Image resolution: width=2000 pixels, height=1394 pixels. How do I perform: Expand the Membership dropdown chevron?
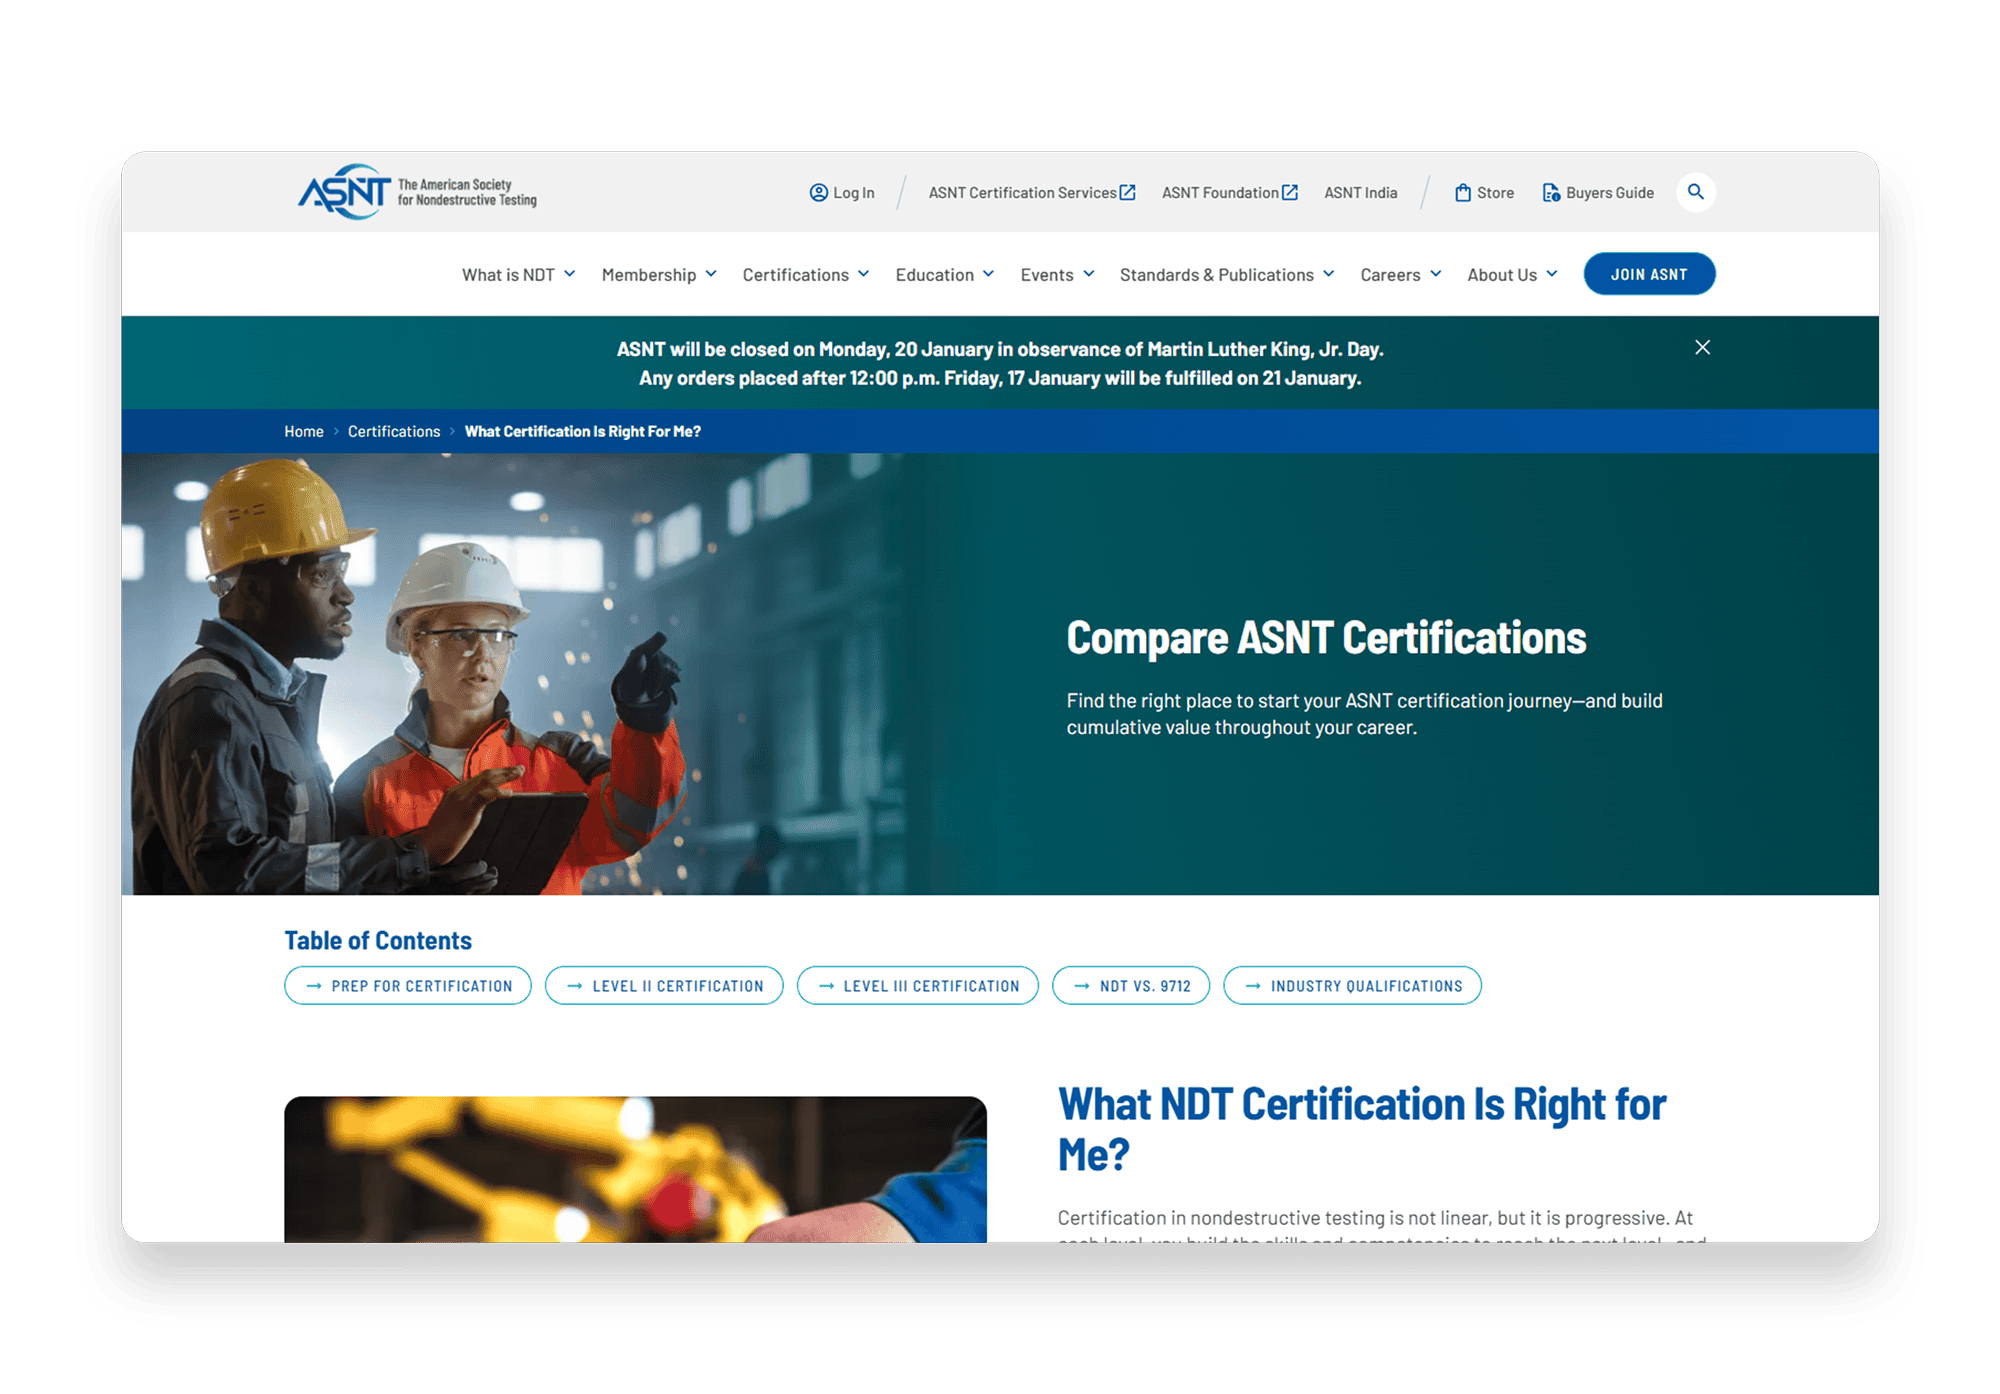click(711, 274)
